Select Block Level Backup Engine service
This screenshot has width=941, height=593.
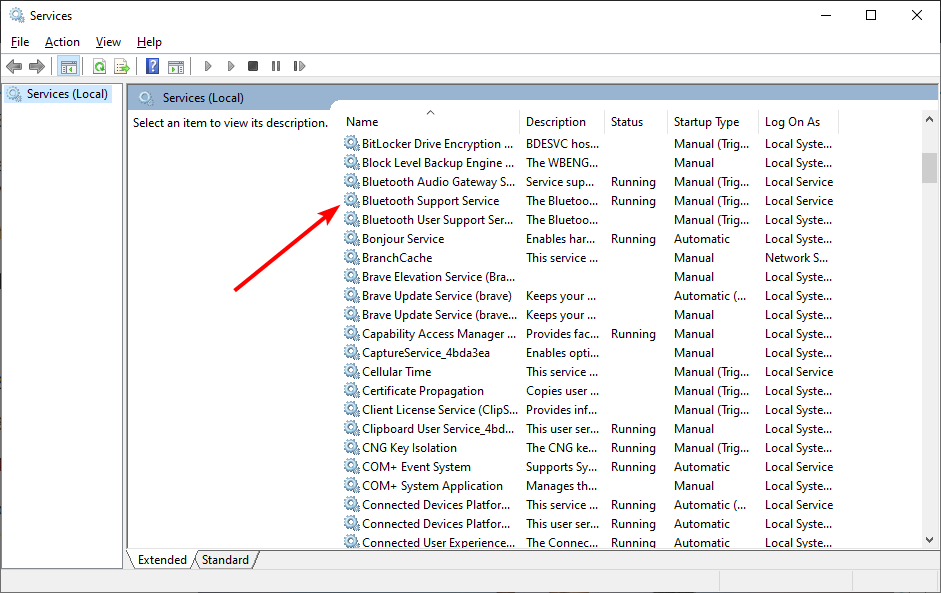[589, 163]
